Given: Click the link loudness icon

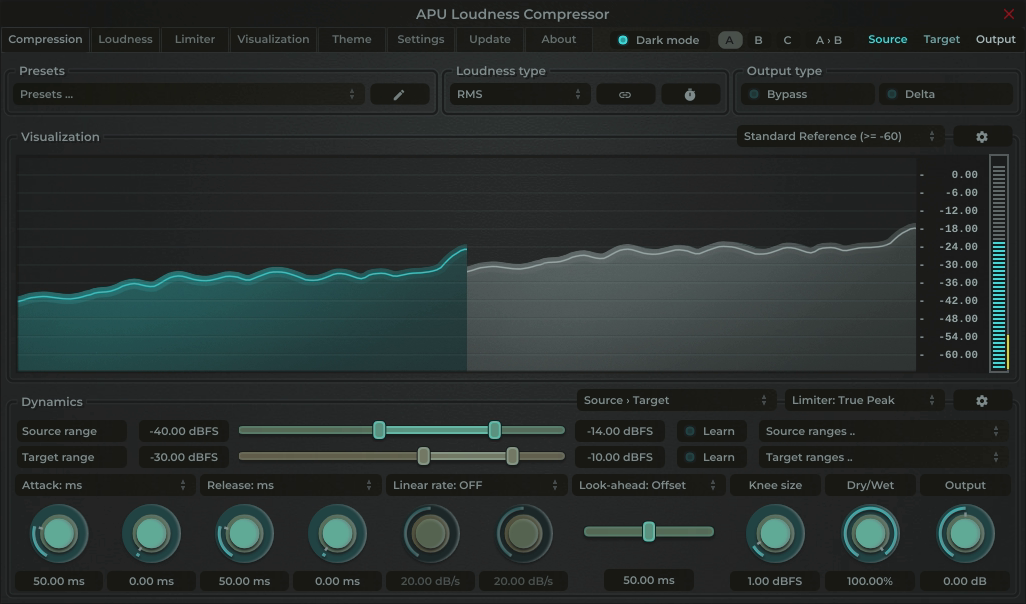Looking at the screenshot, I should click(x=625, y=94).
